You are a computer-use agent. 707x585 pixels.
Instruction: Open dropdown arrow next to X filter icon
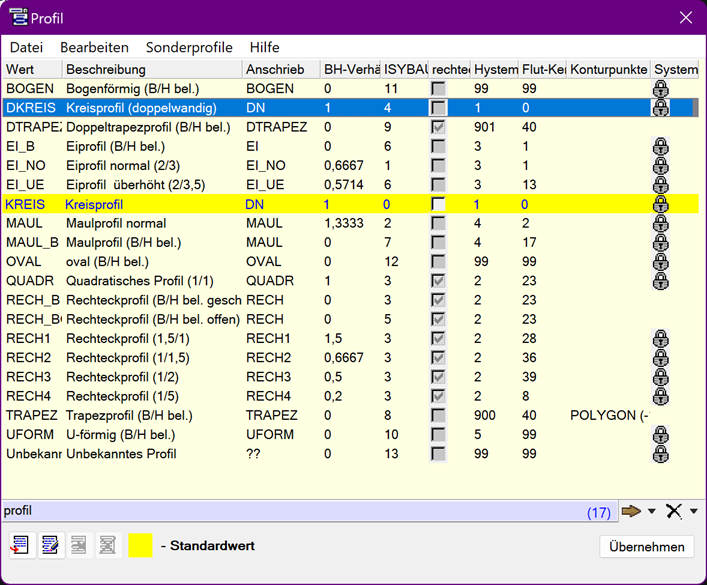point(694,512)
